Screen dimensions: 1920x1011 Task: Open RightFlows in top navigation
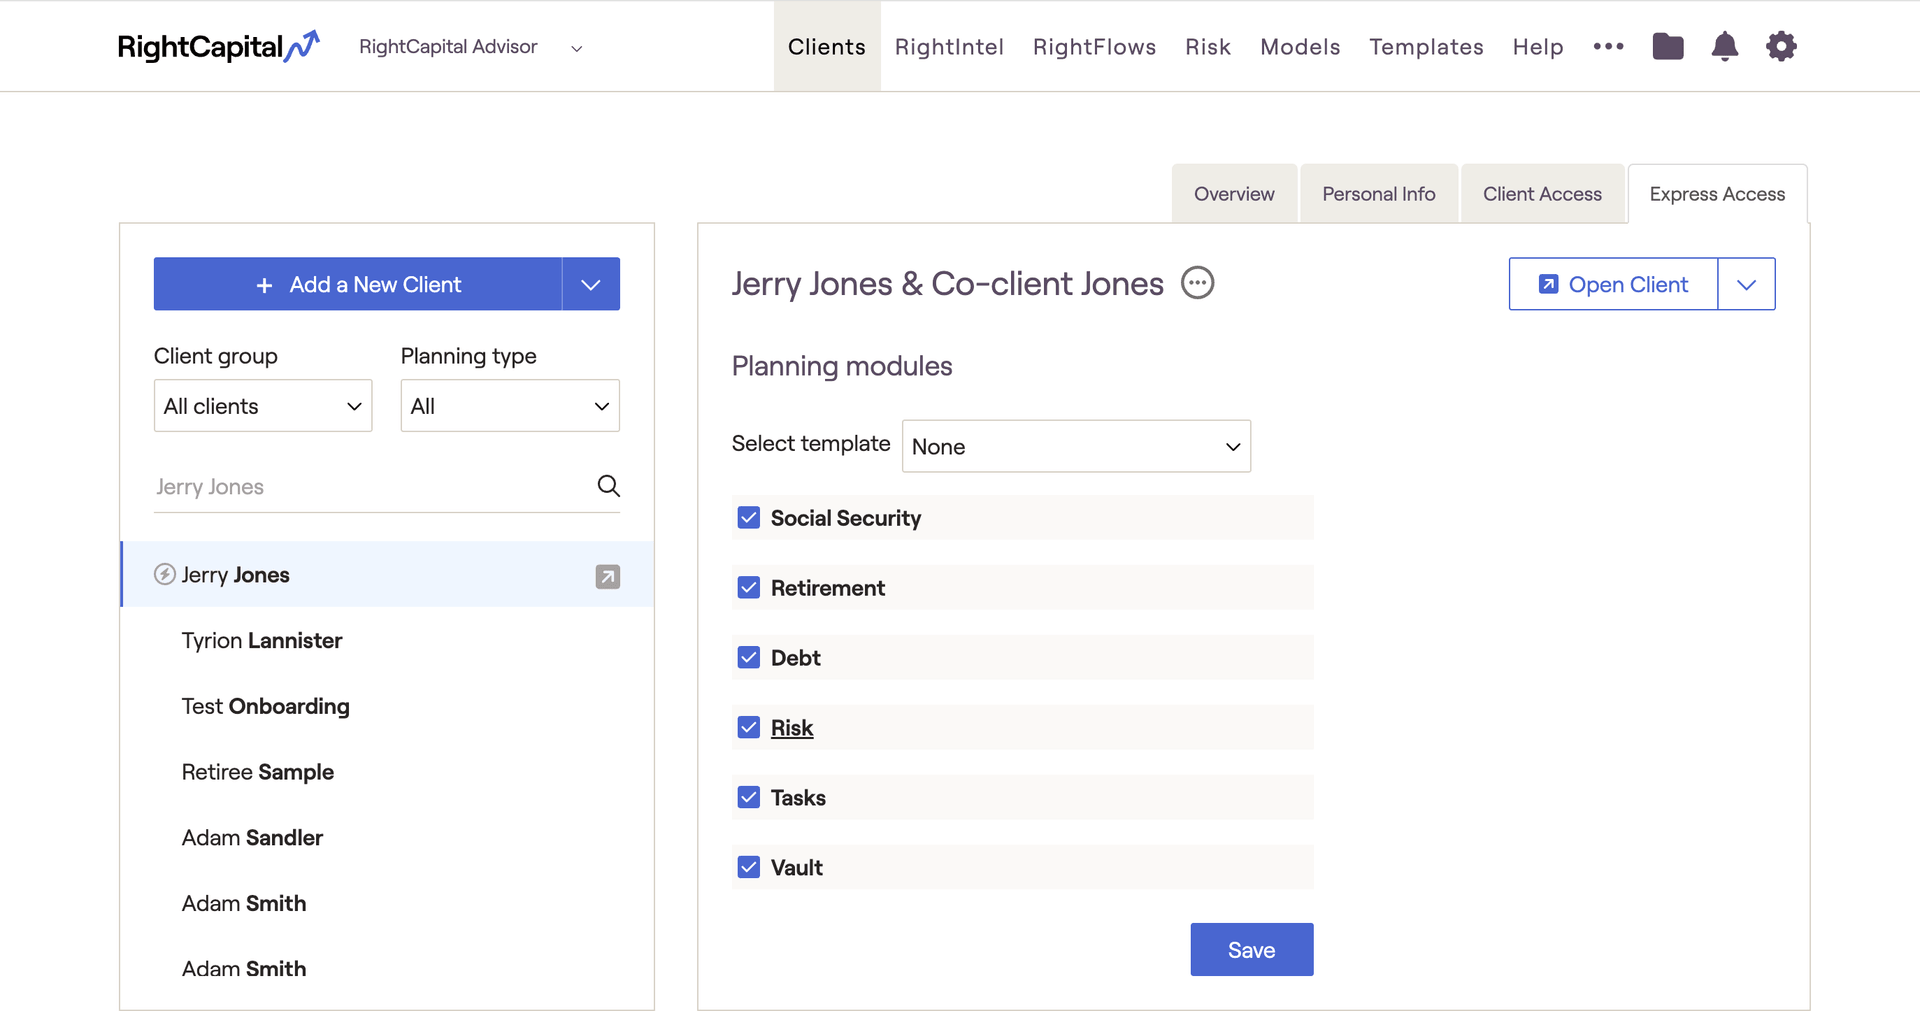coord(1094,47)
